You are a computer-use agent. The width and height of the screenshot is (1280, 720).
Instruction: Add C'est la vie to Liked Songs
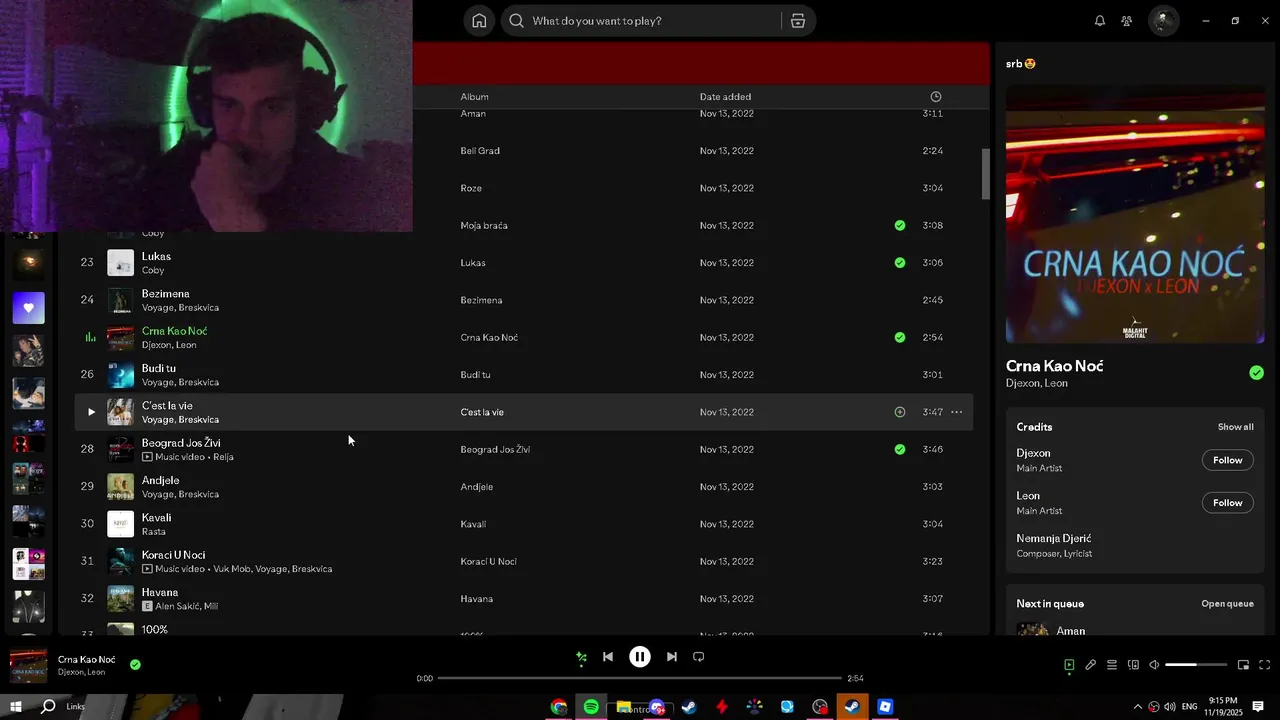coord(900,412)
